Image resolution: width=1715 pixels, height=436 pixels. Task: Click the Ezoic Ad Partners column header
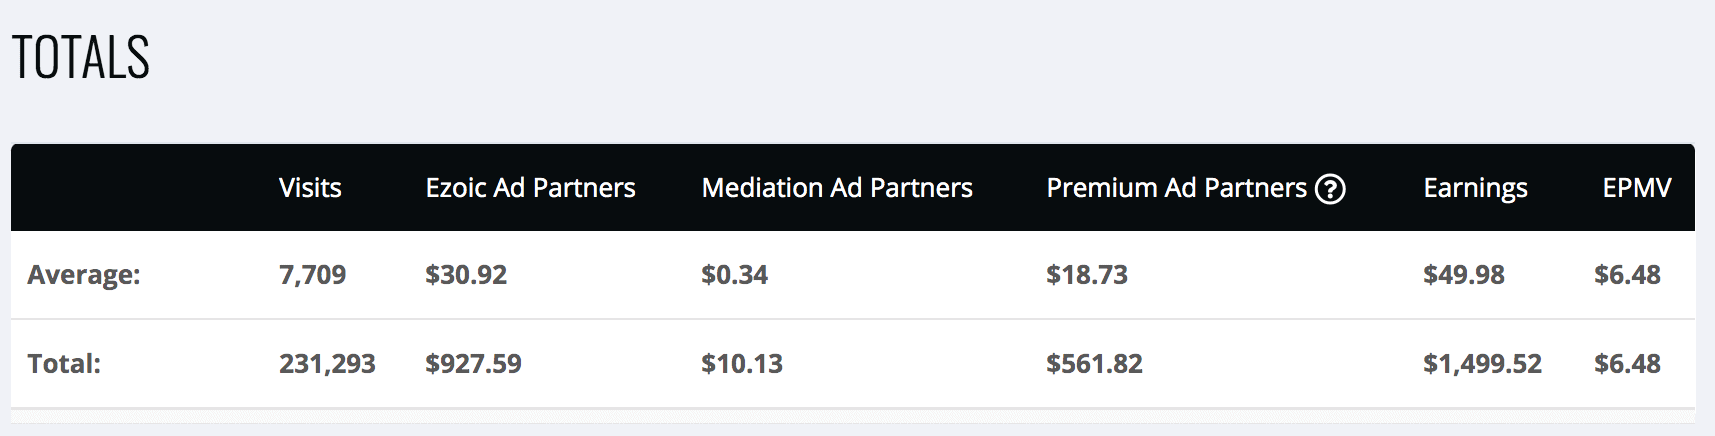(x=530, y=188)
